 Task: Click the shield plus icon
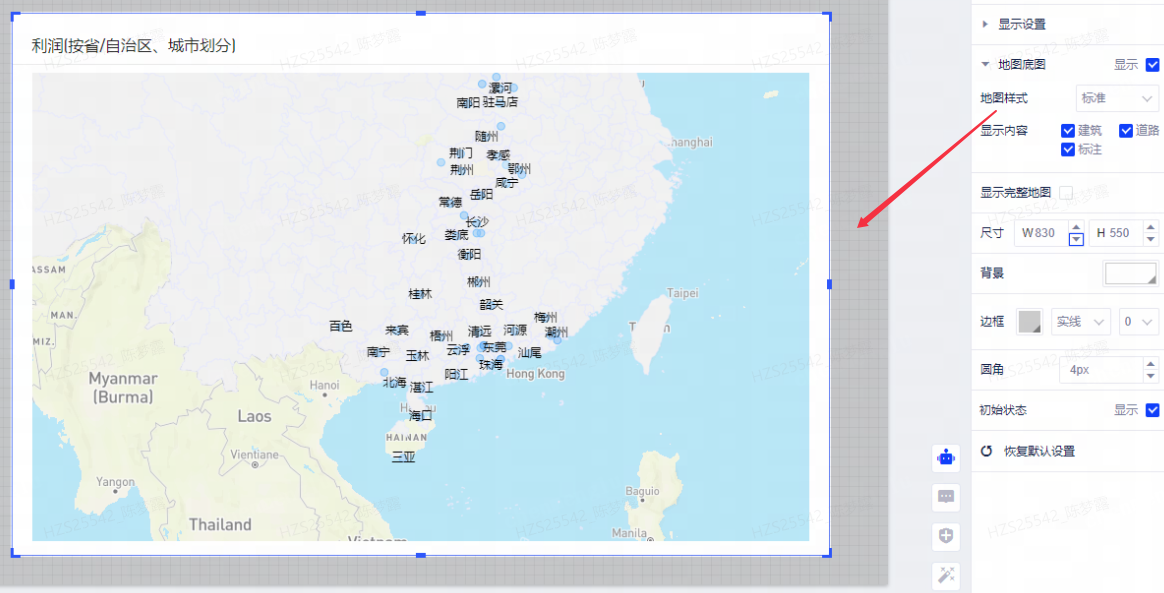[946, 536]
